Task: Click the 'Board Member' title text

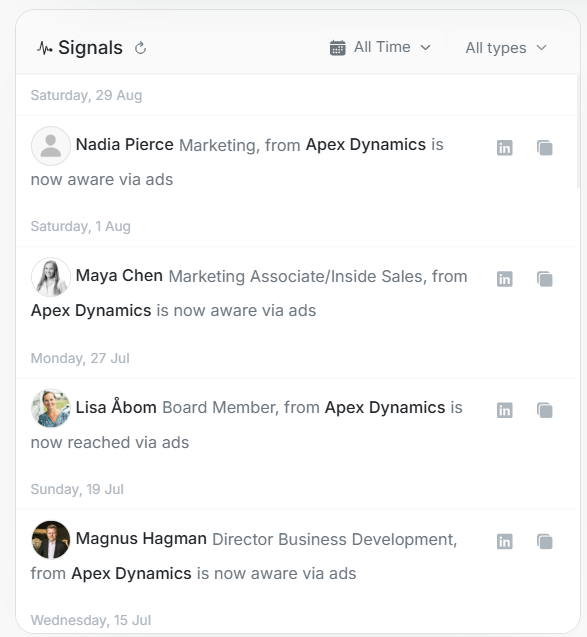Action: 220,407
